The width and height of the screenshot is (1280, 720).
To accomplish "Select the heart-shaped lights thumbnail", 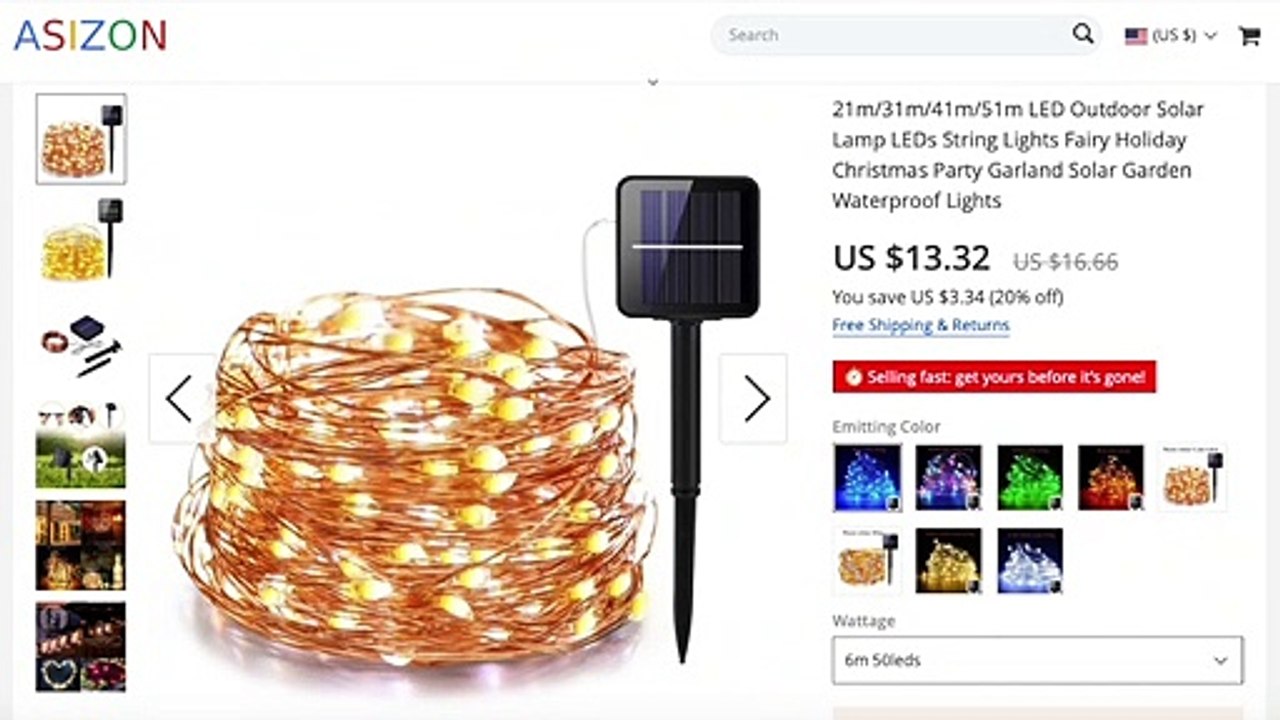I will tap(81, 647).
